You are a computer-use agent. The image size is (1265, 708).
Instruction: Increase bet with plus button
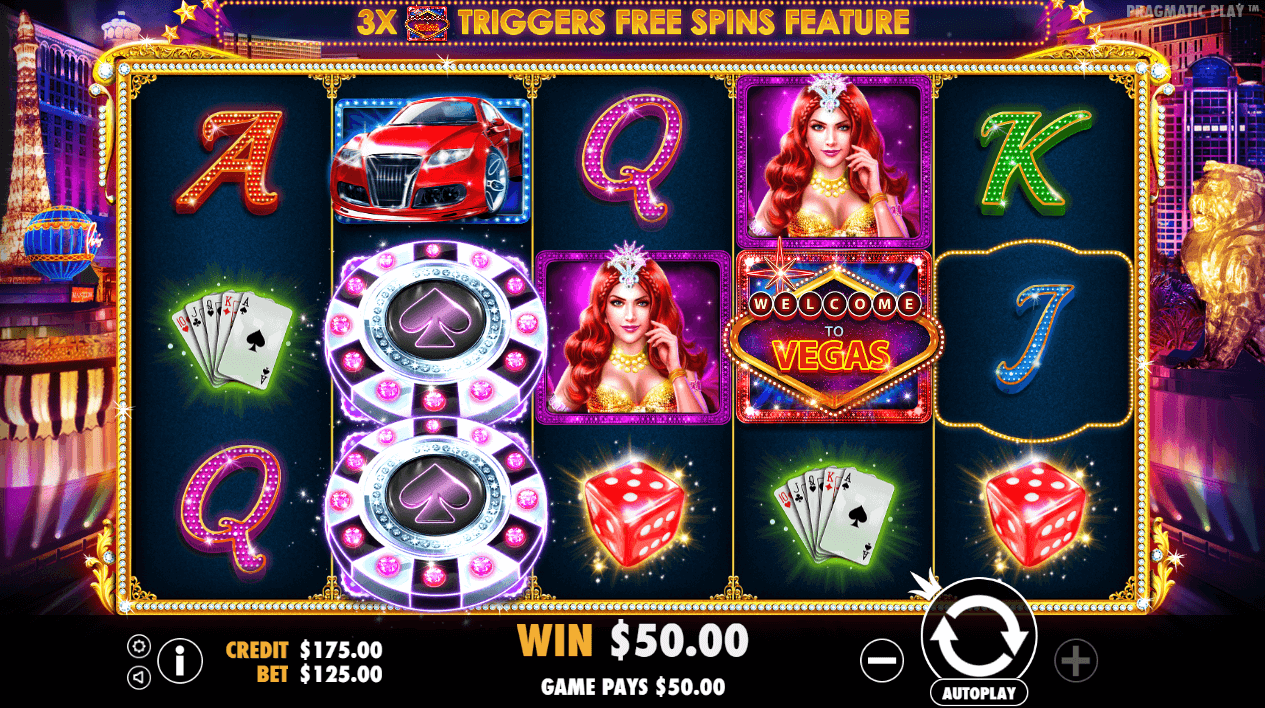coord(1076,661)
